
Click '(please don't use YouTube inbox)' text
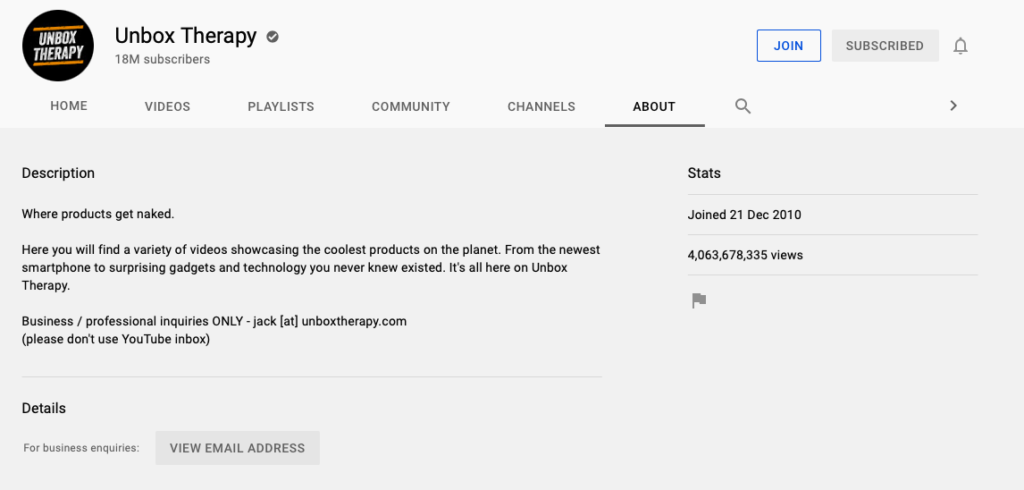point(116,340)
